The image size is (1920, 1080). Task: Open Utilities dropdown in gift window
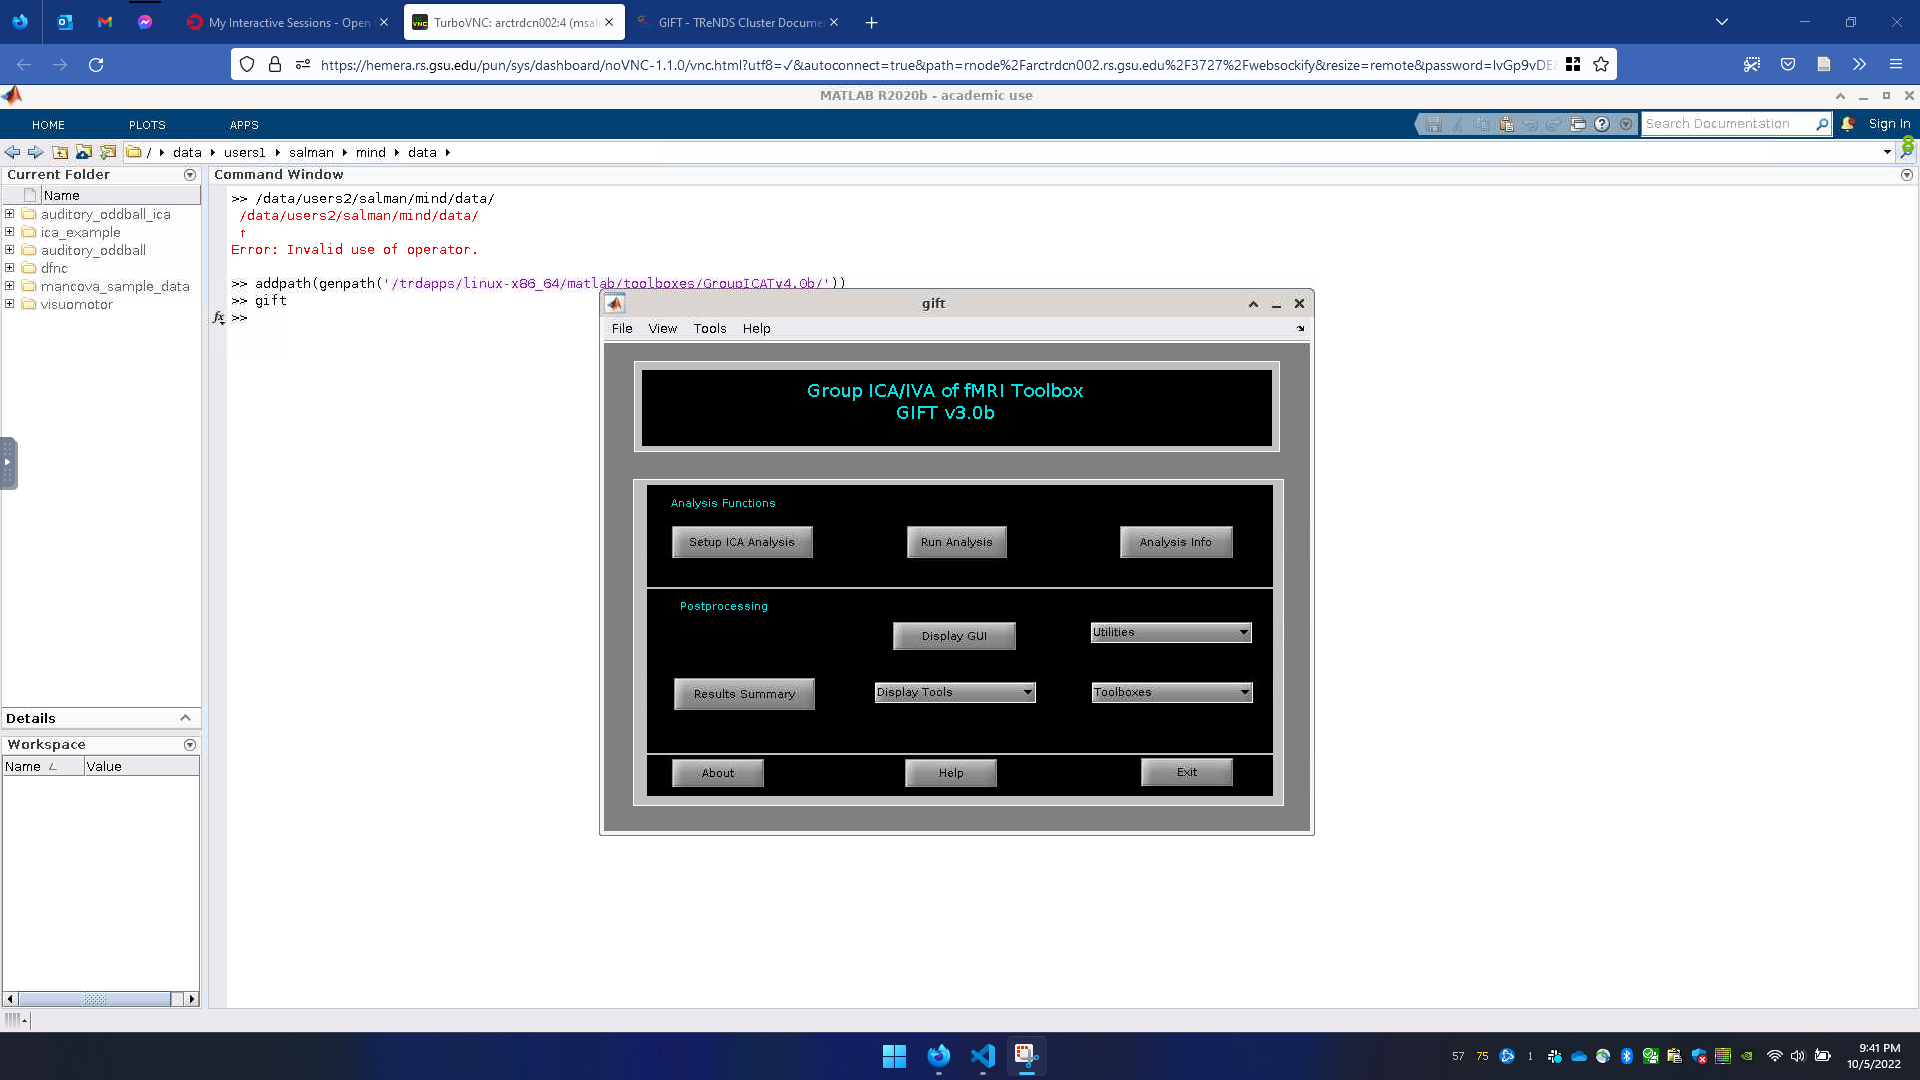[1171, 632]
